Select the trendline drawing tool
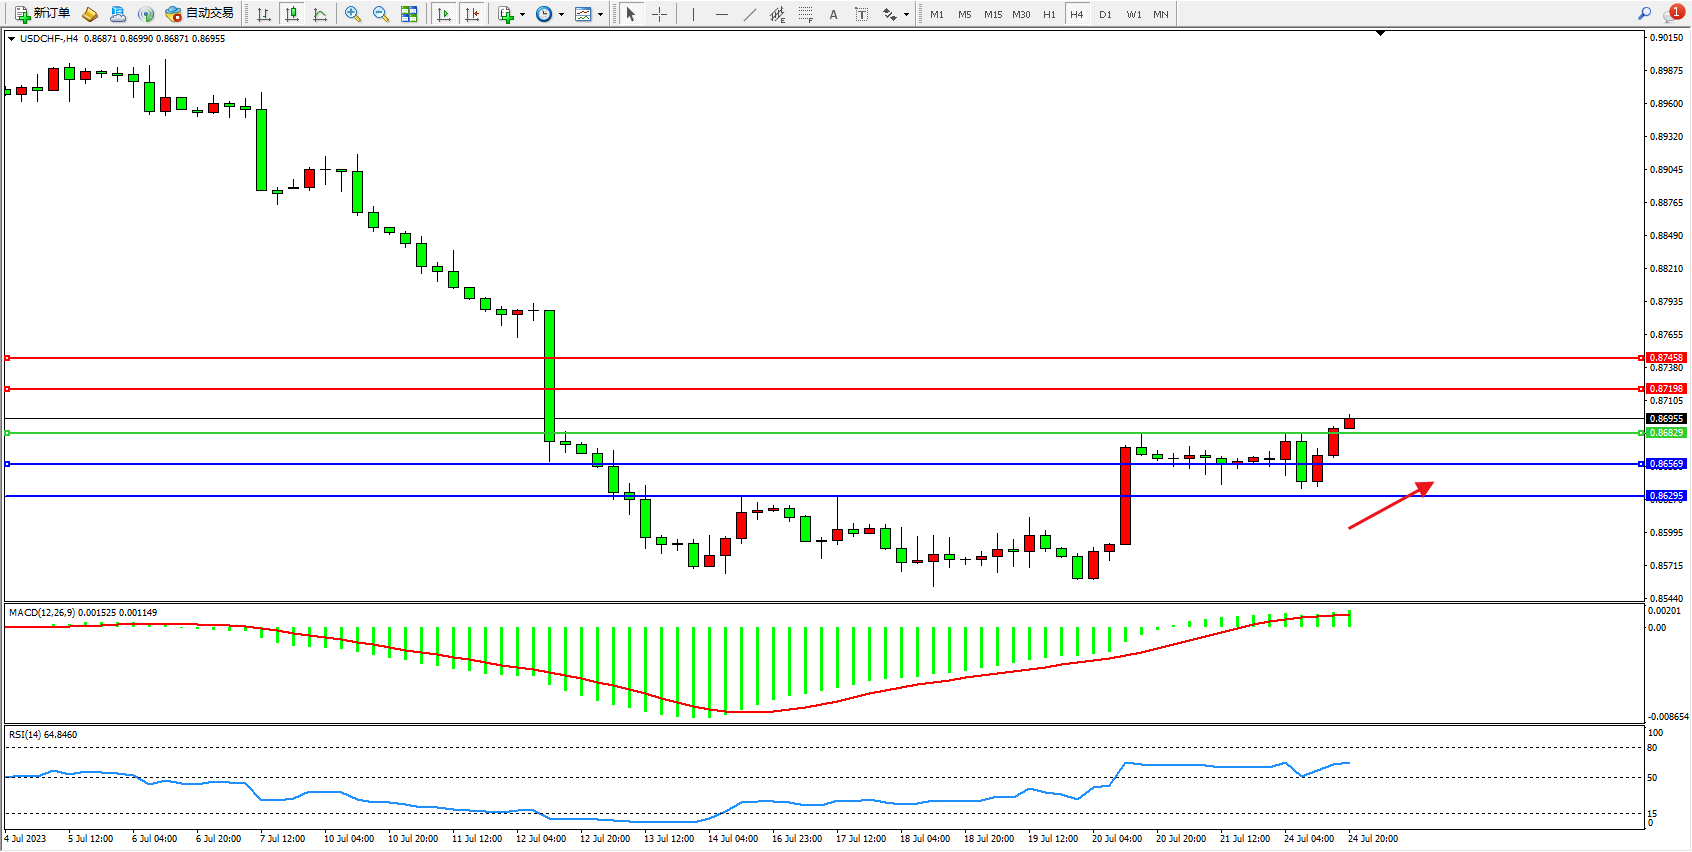1692x852 pixels. pos(750,14)
